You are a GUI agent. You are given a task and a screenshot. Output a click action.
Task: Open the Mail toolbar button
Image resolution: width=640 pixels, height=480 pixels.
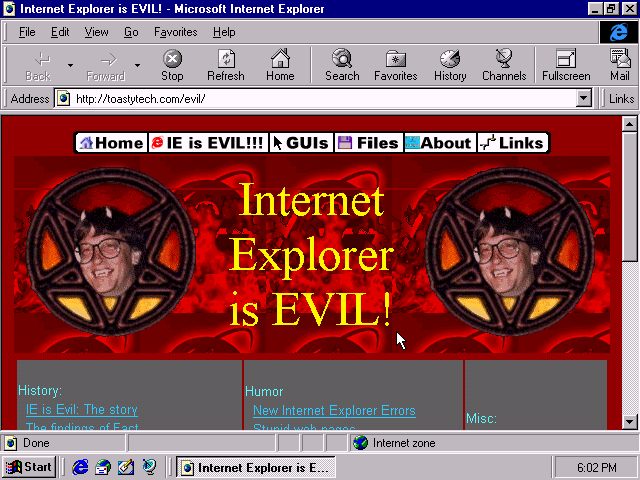pos(620,65)
